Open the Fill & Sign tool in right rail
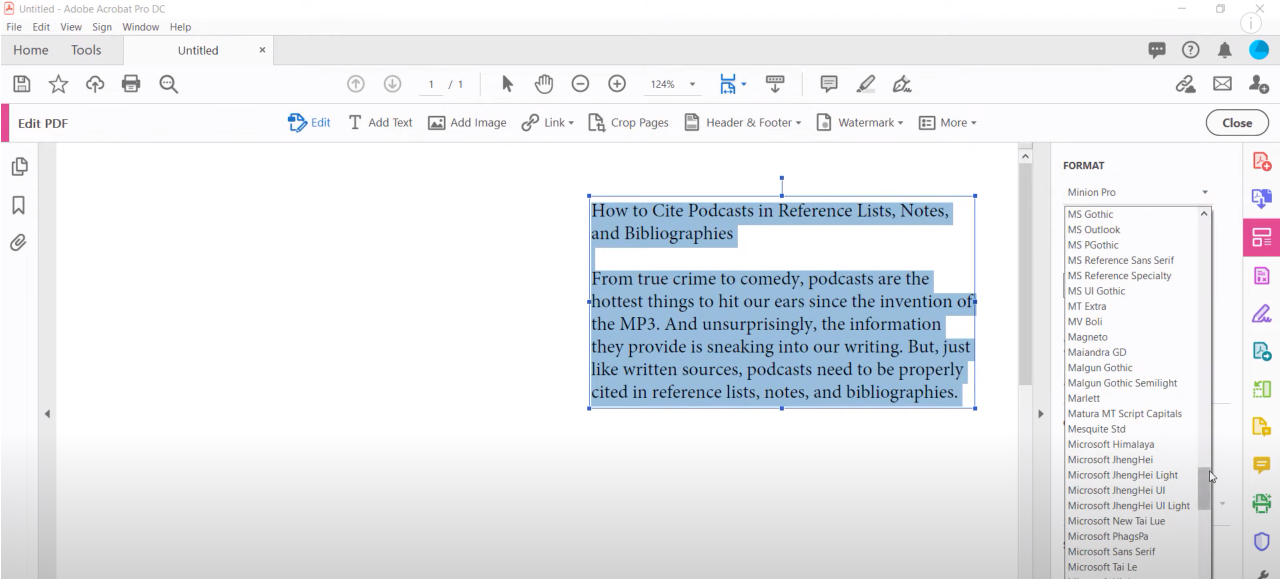 (1262, 313)
